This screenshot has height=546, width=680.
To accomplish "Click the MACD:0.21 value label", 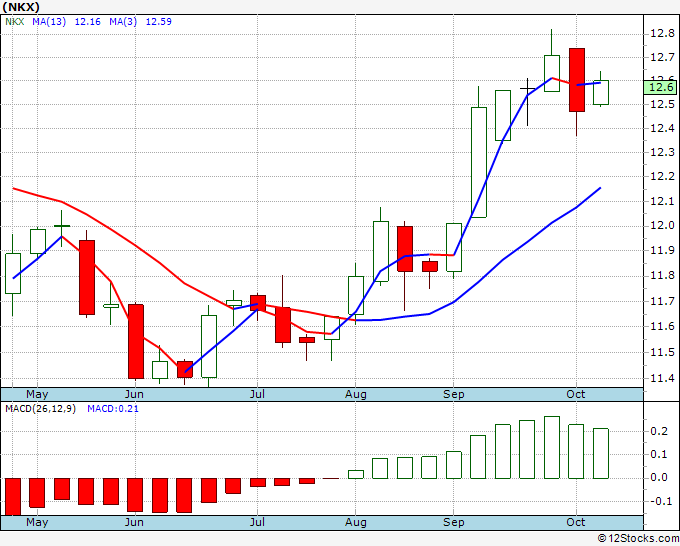I will (x=113, y=409).
